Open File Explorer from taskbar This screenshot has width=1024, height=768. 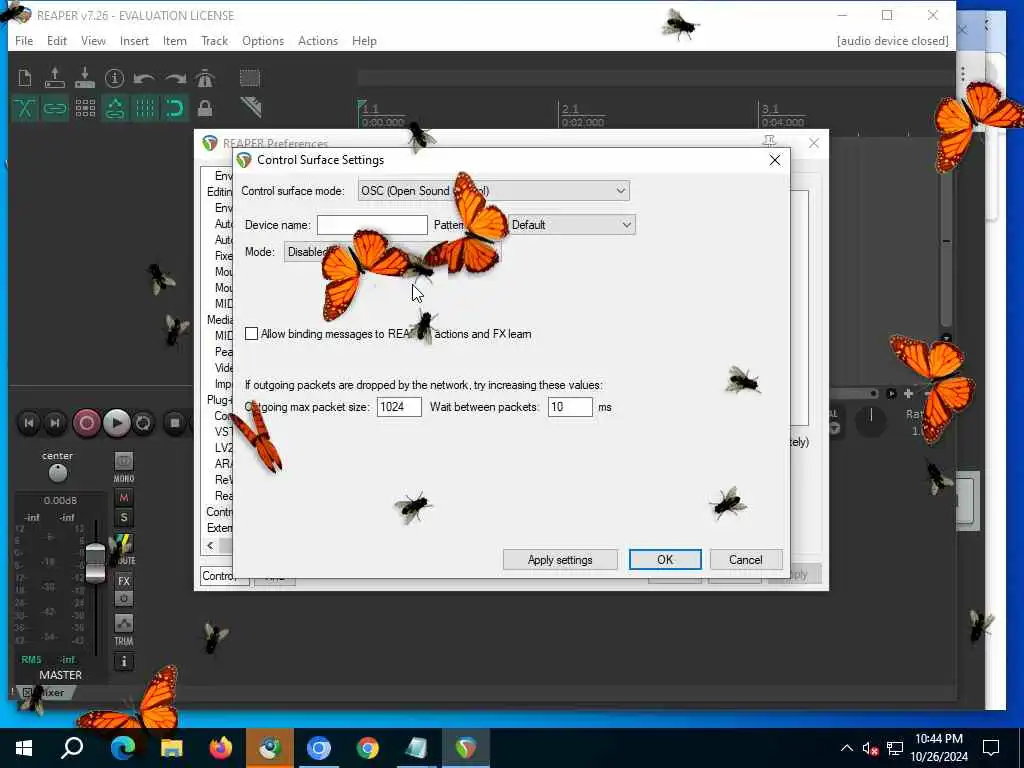point(172,748)
